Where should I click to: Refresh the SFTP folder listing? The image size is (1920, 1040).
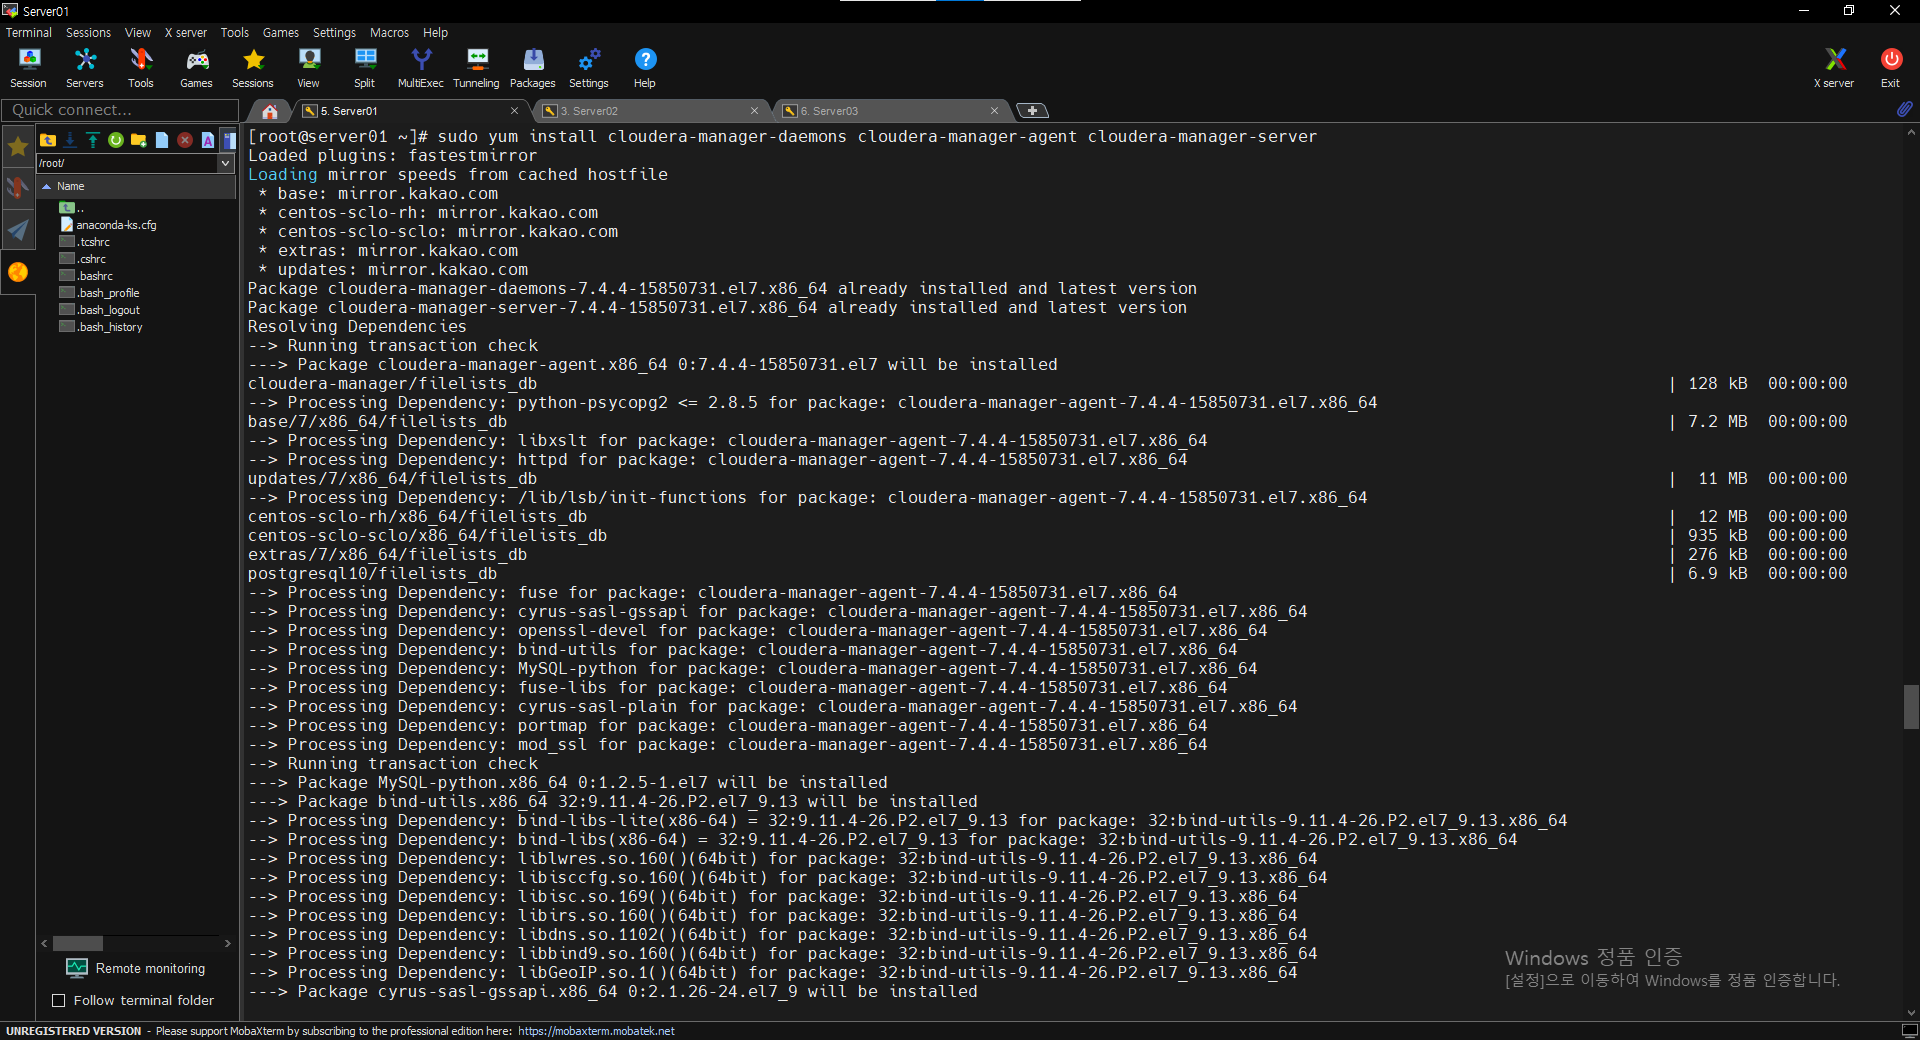(116, 140)
